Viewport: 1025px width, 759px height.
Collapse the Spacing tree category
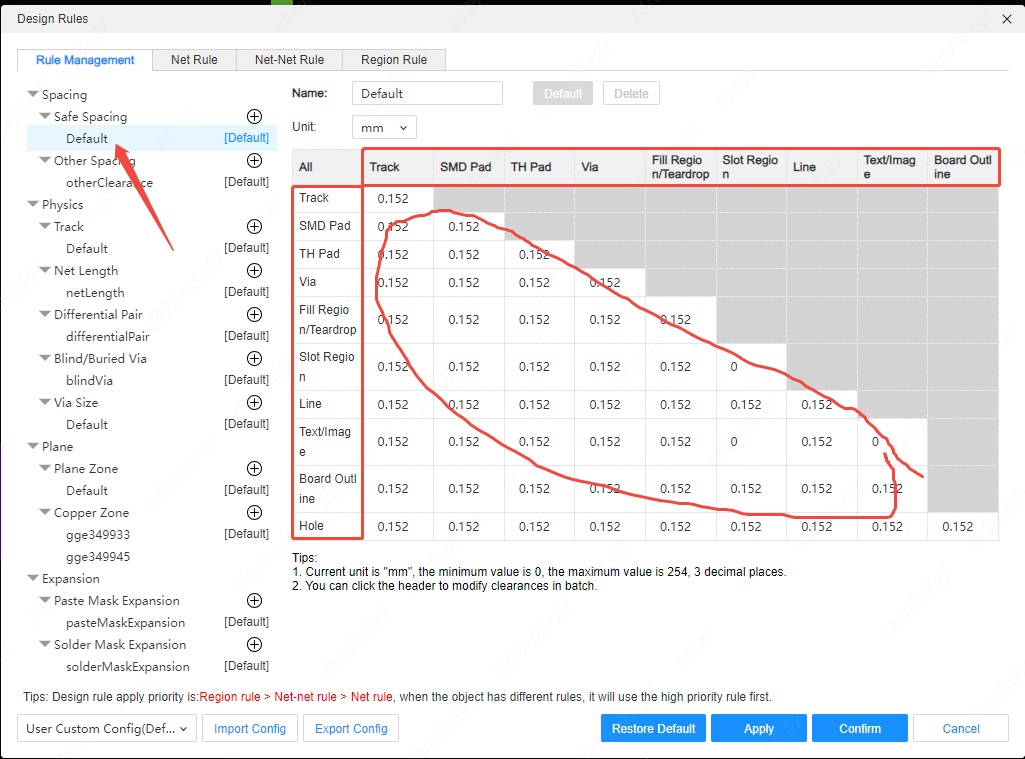click(33, 95)
